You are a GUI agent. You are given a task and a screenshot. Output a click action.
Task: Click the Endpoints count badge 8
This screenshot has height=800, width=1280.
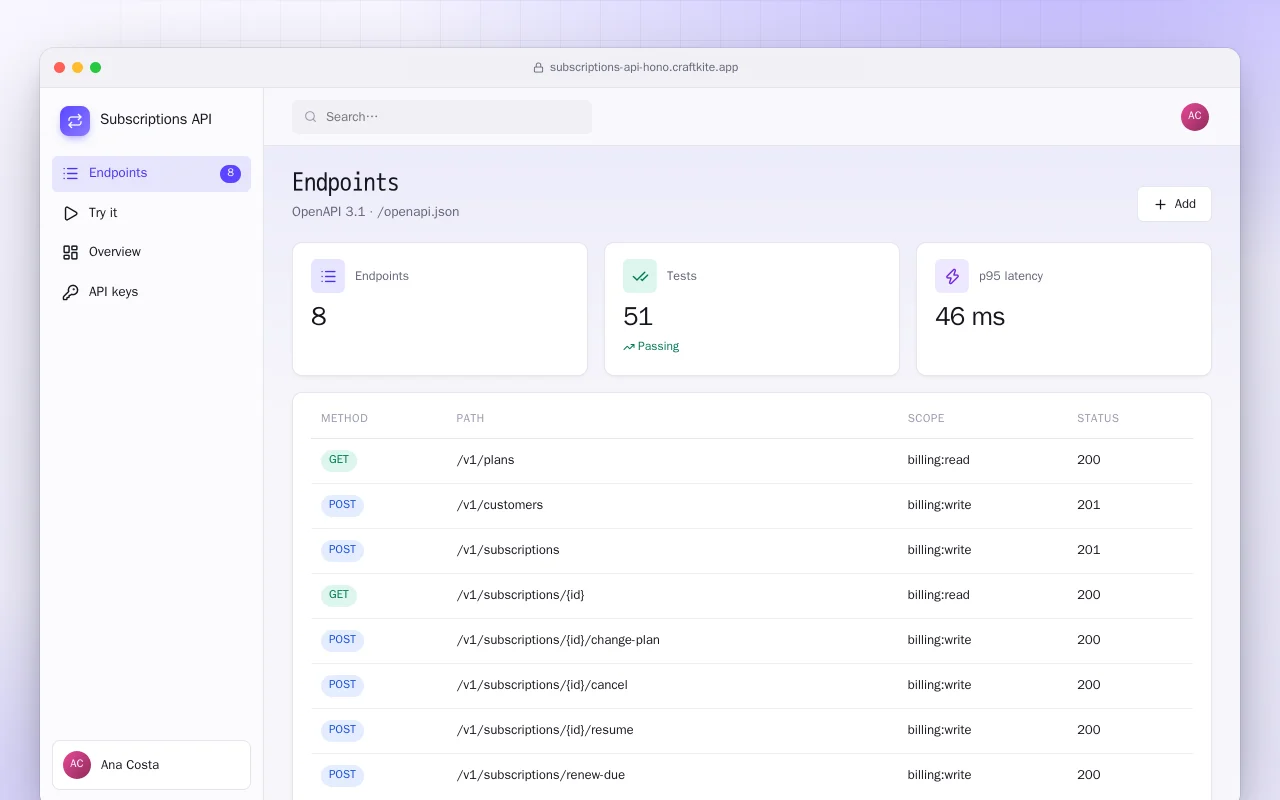coord(230,173)
